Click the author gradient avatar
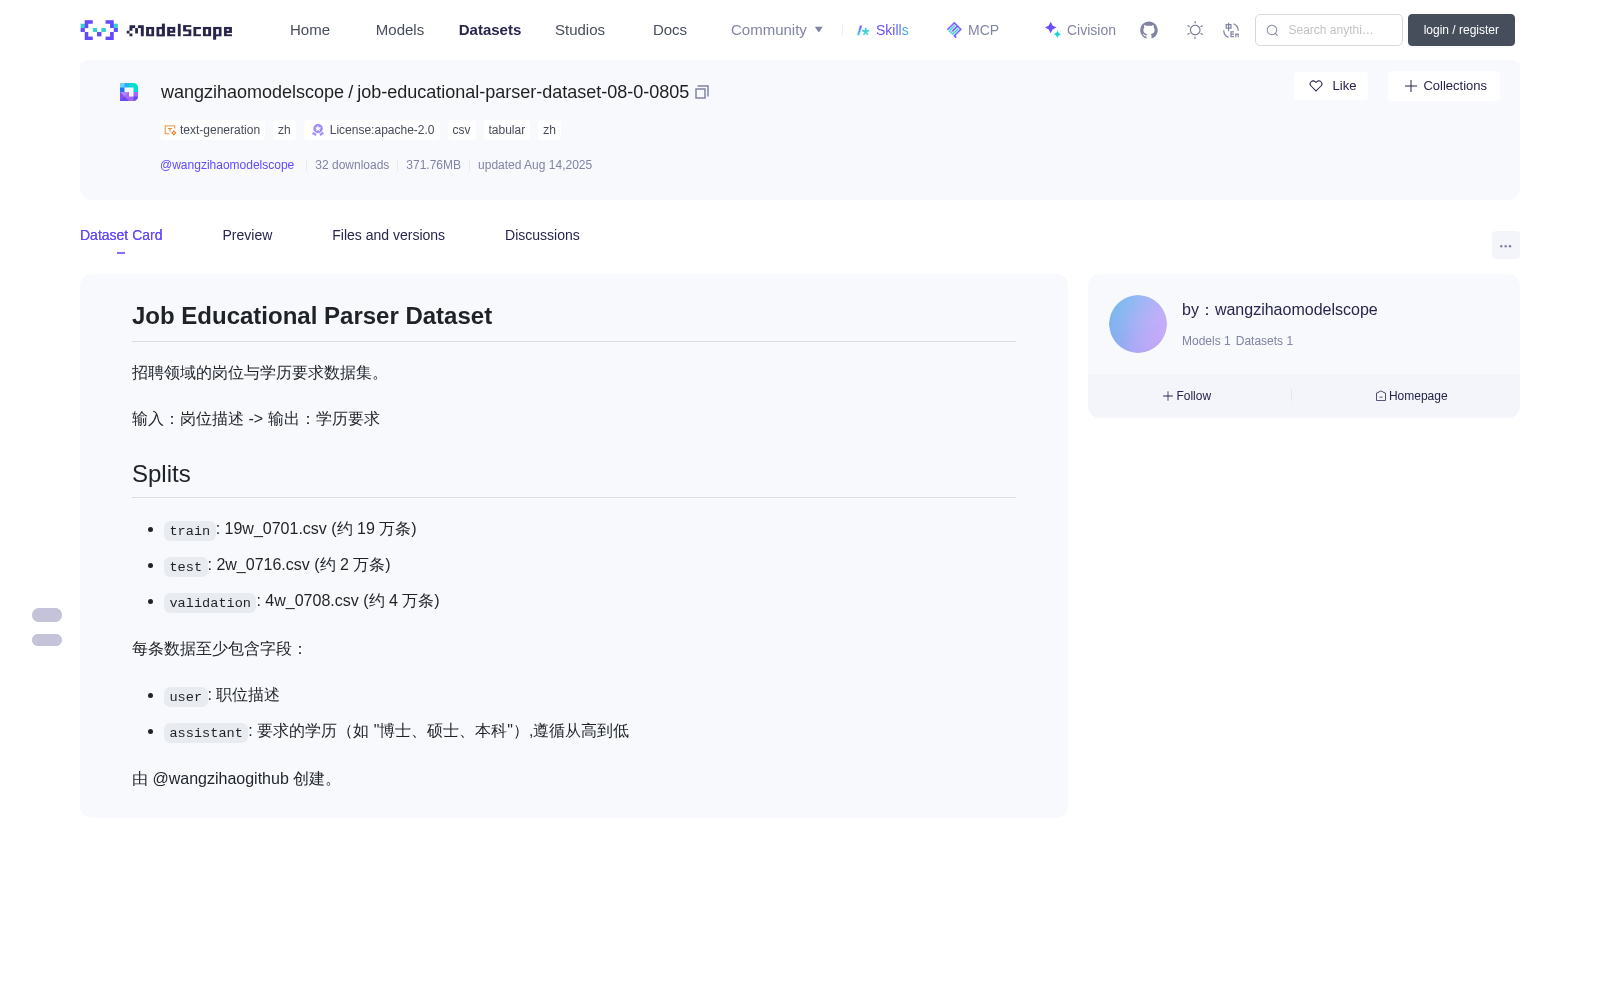This screenshot has width=1600, height=1000. pyautogui.click(x=1138, y=324)
